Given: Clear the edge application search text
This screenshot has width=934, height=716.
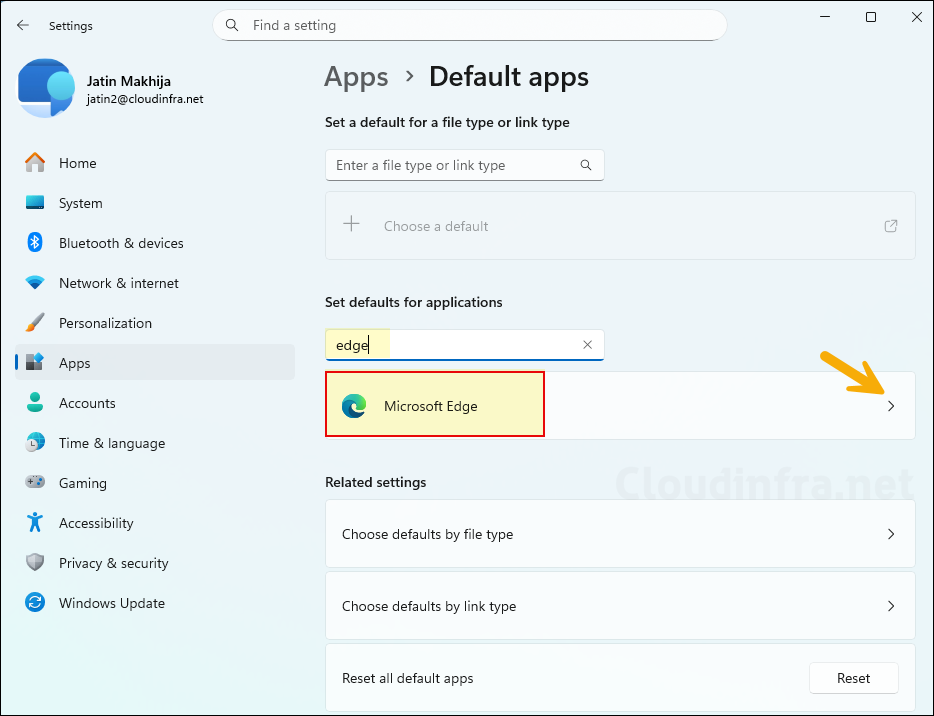Looking at the screenshot, I should pyautogui.click(x=588, y=345).
